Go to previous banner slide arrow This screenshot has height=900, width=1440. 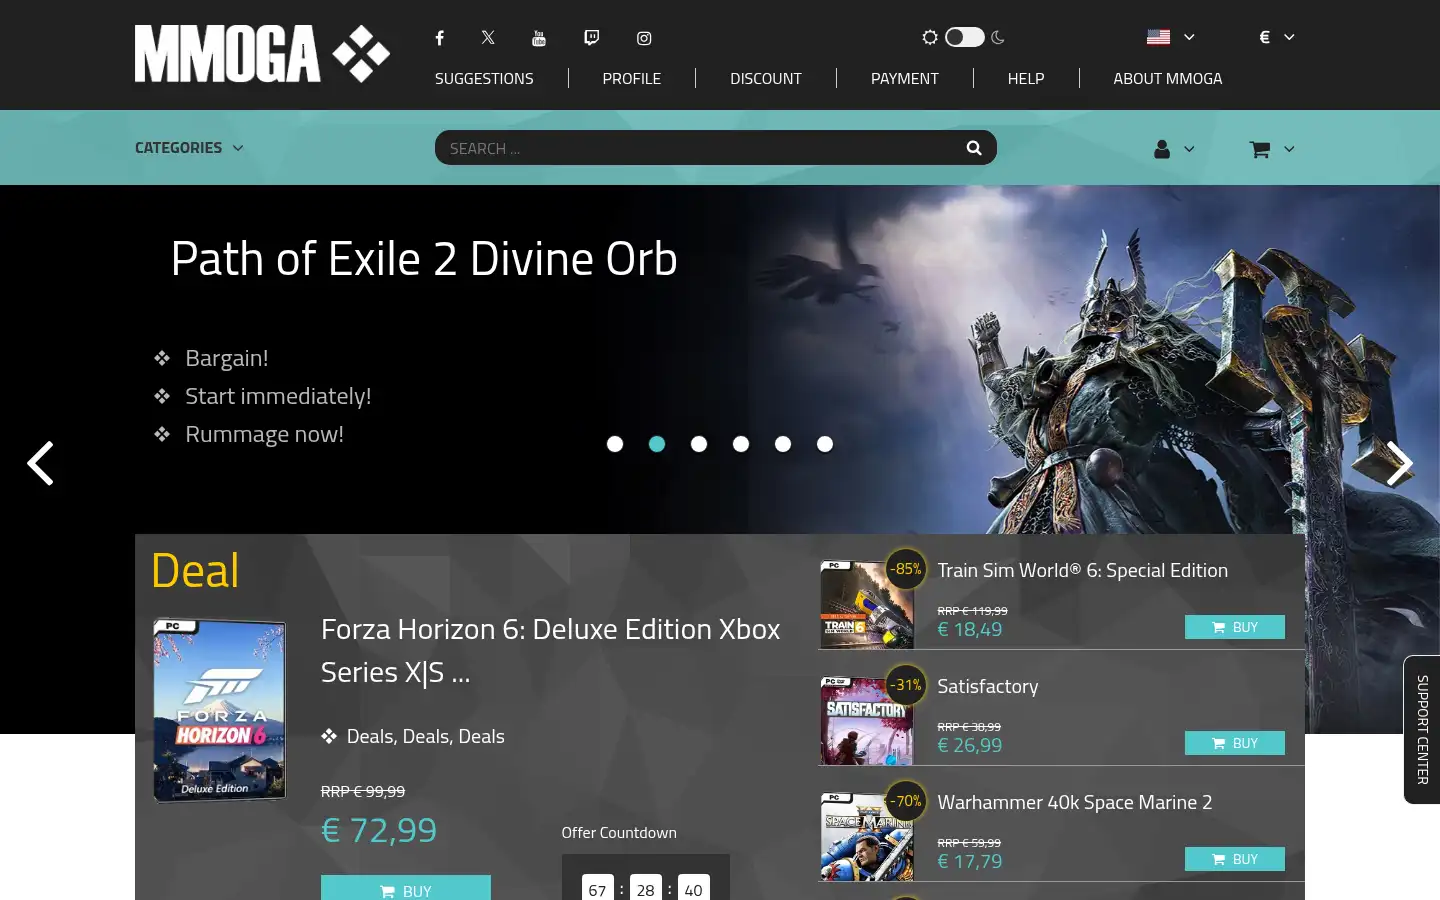pyautogui.click(x=40, y=463)
